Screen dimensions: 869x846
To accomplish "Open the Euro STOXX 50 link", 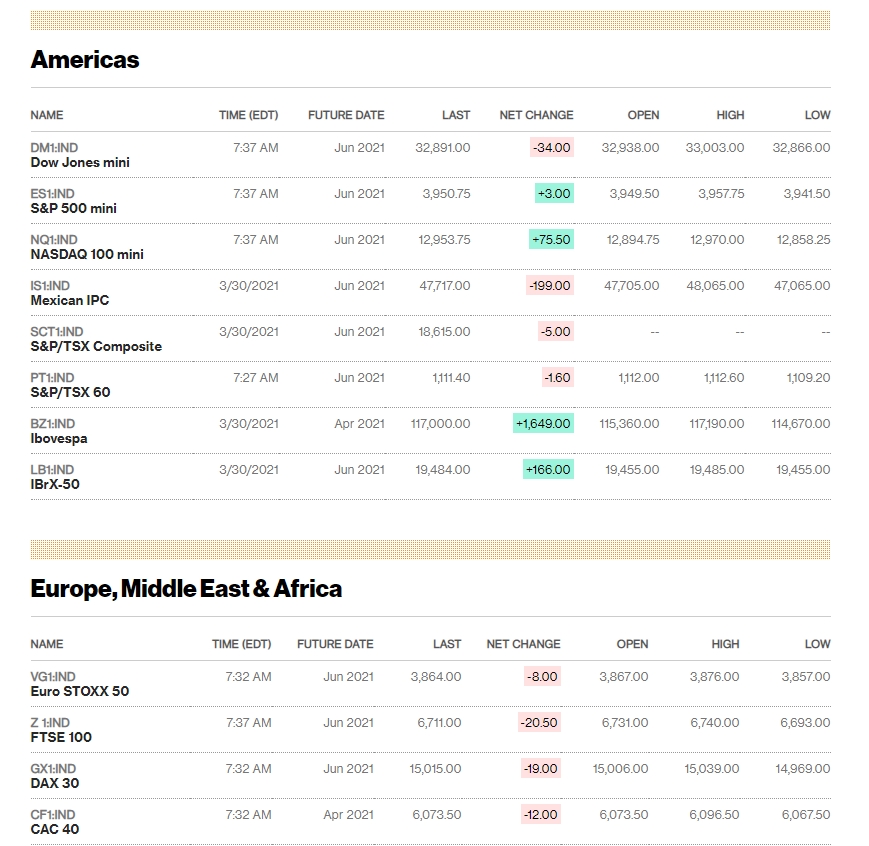I will [x=80, y=691].
